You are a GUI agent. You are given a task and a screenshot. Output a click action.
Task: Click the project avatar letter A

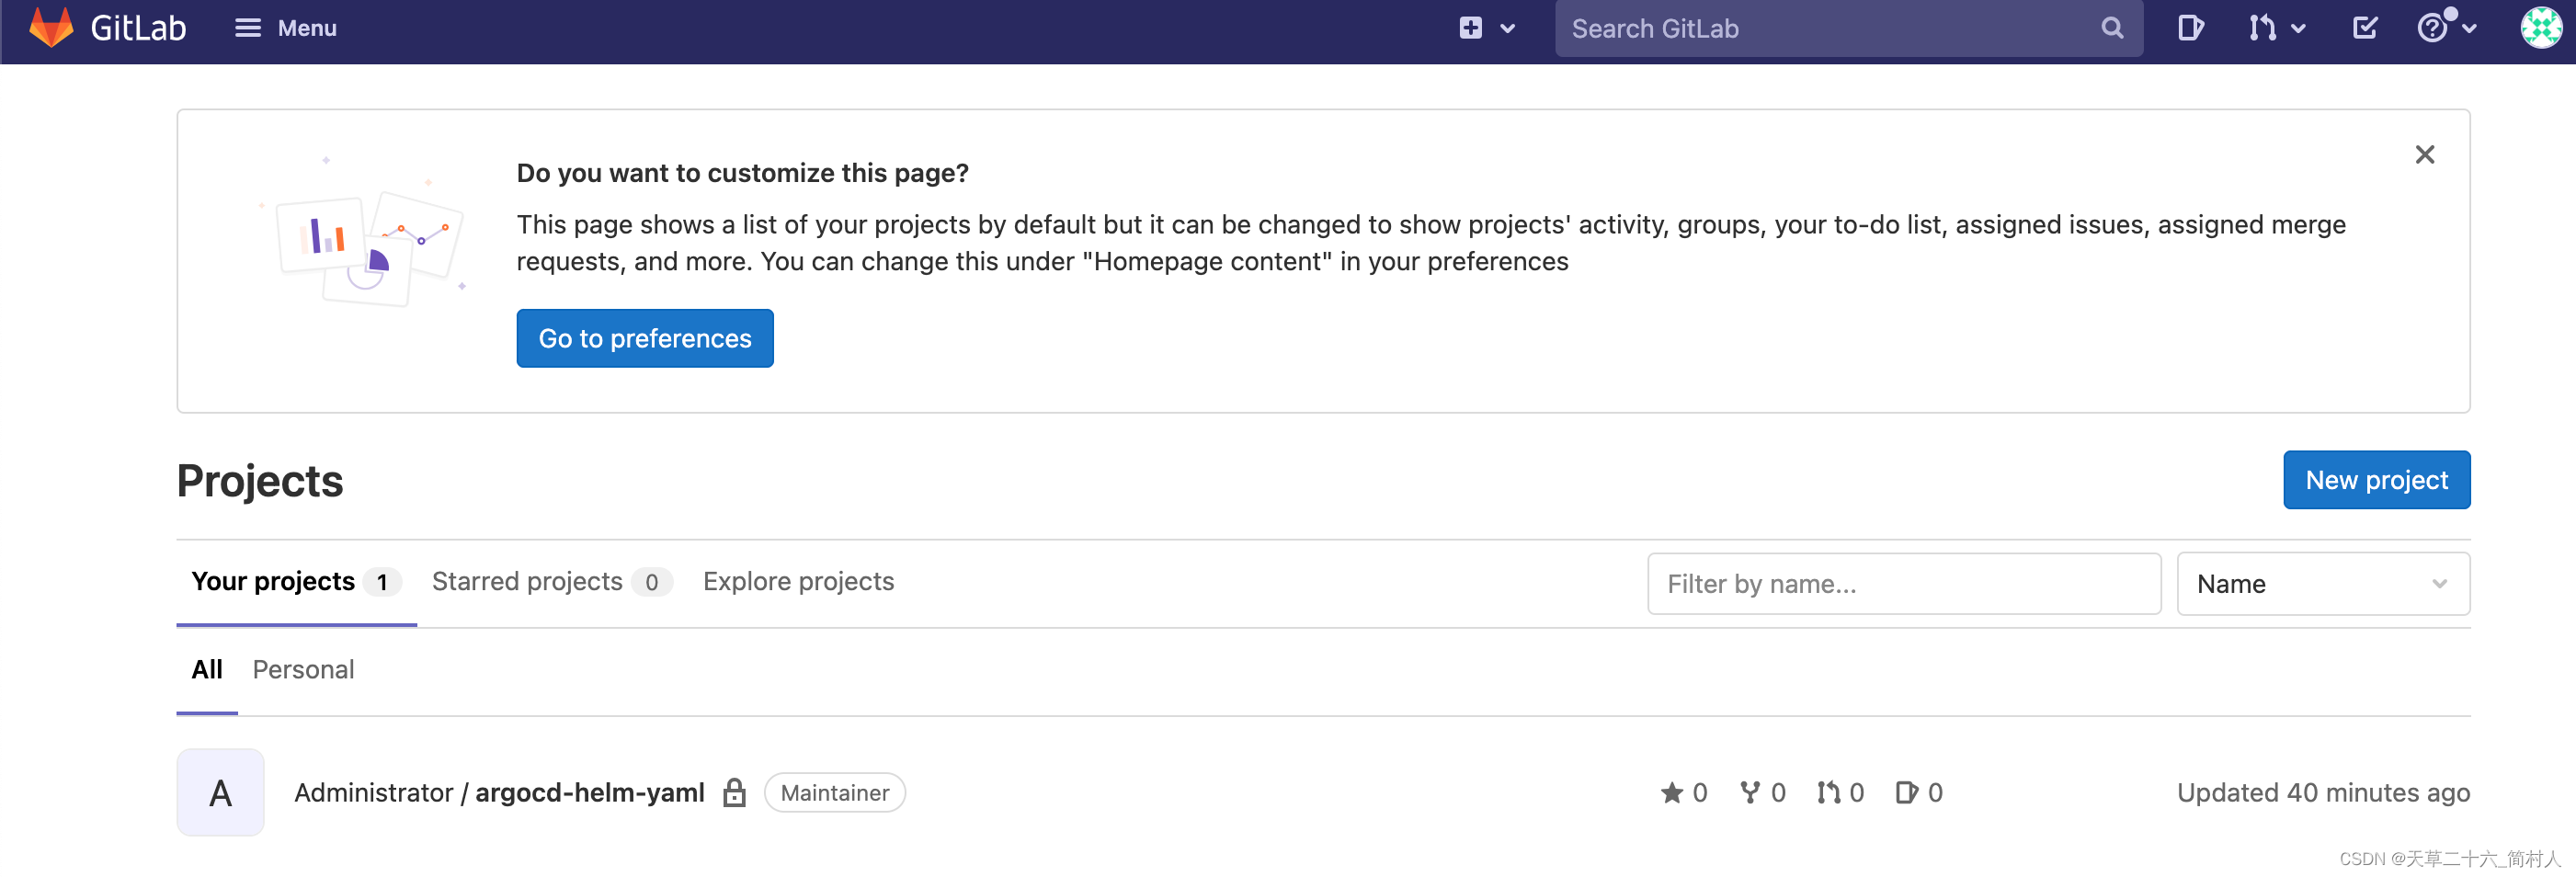(220, 792)
